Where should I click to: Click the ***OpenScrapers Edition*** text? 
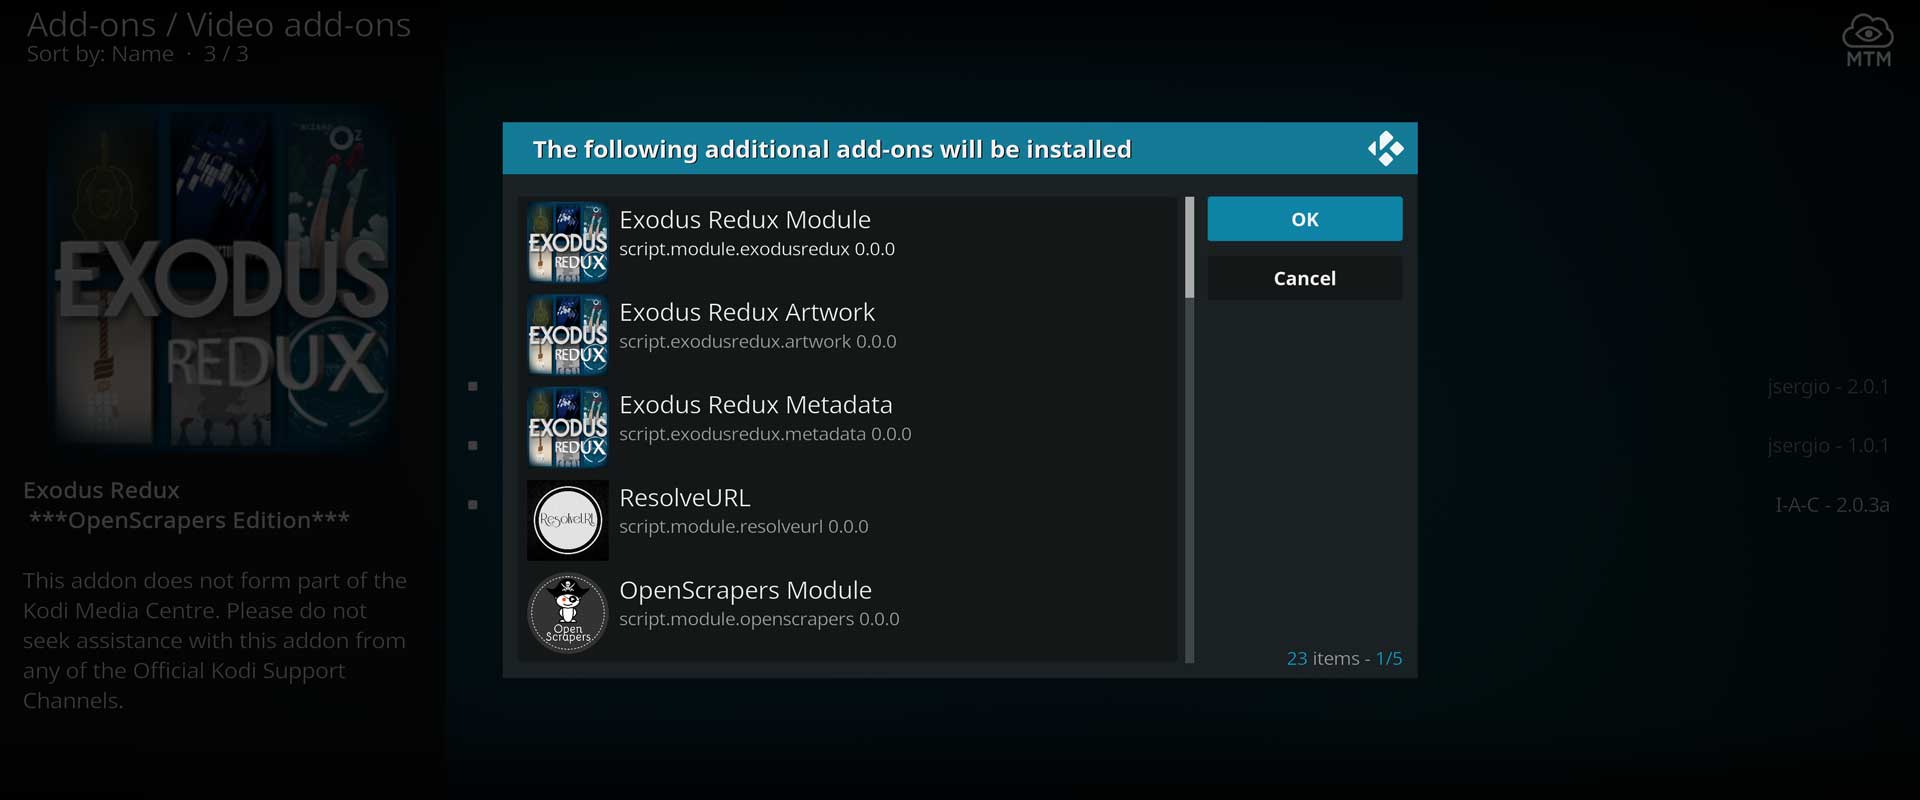tap(189, 521)
